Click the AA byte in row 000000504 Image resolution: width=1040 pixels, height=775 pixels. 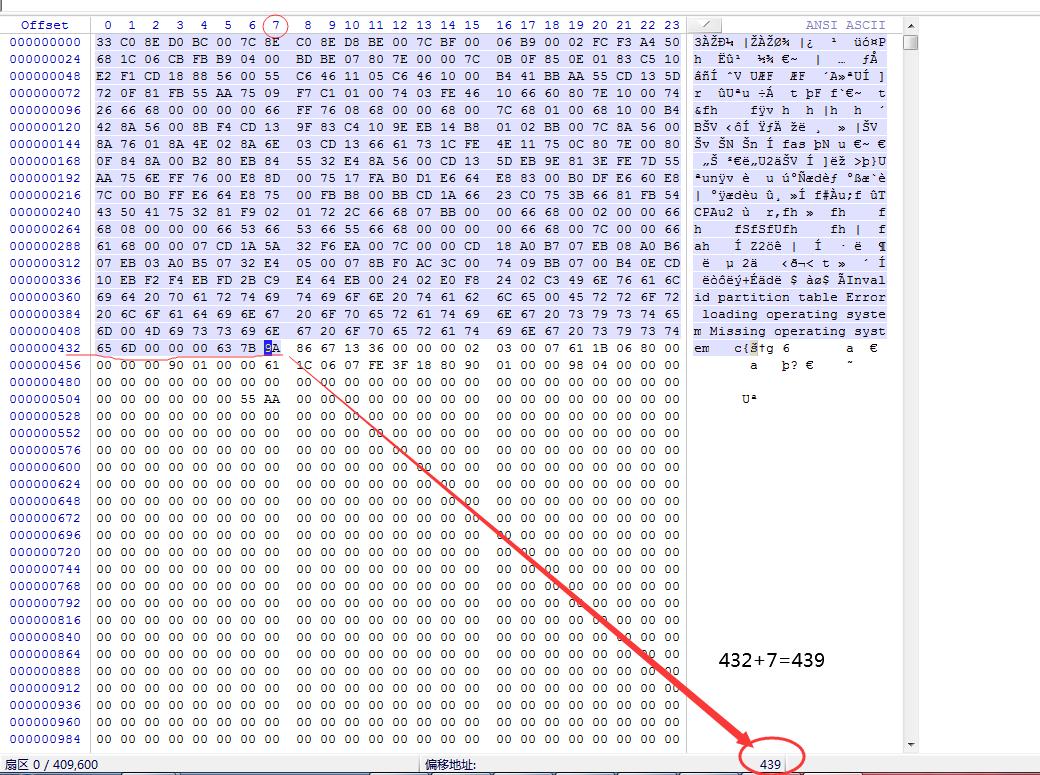pos(272,399)
